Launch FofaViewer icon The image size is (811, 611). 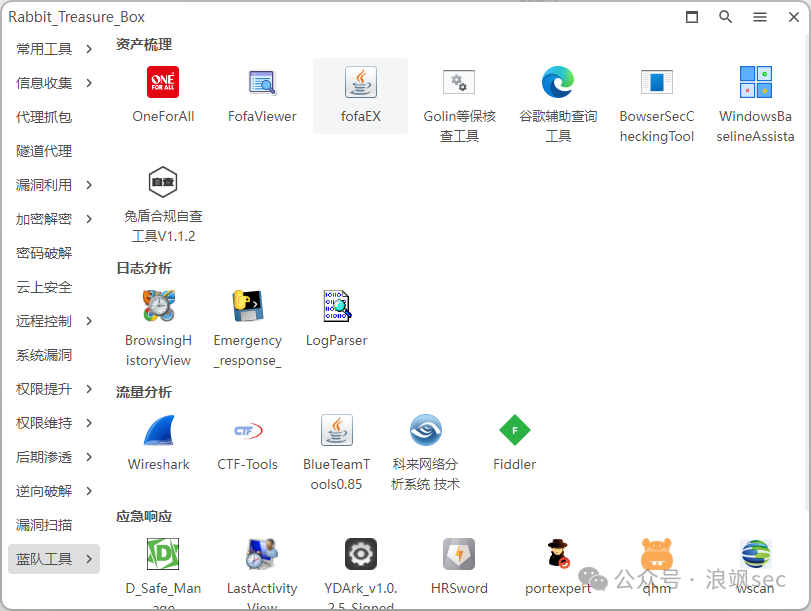pyautogui.click(x=262, y=82)
